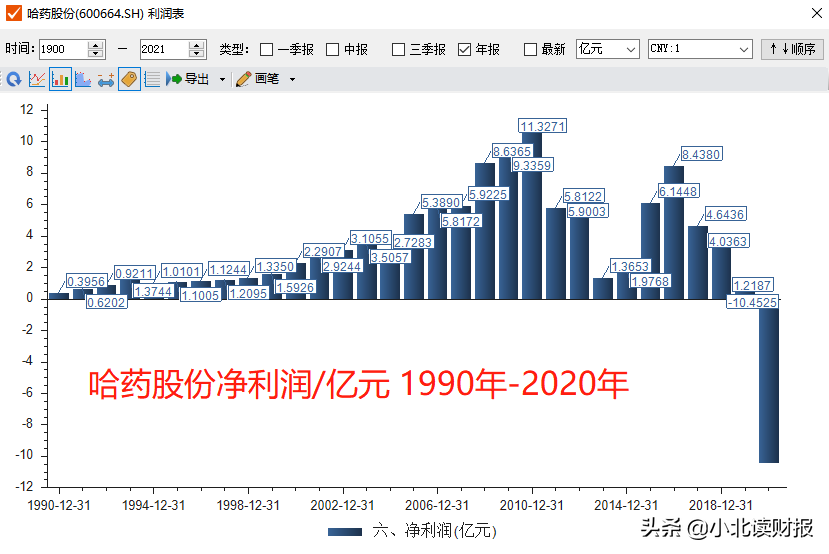Viewport: 829px width, 554px height.
Task: Click the x-axis label 2018-12-31
Action: tap(720, 505)
